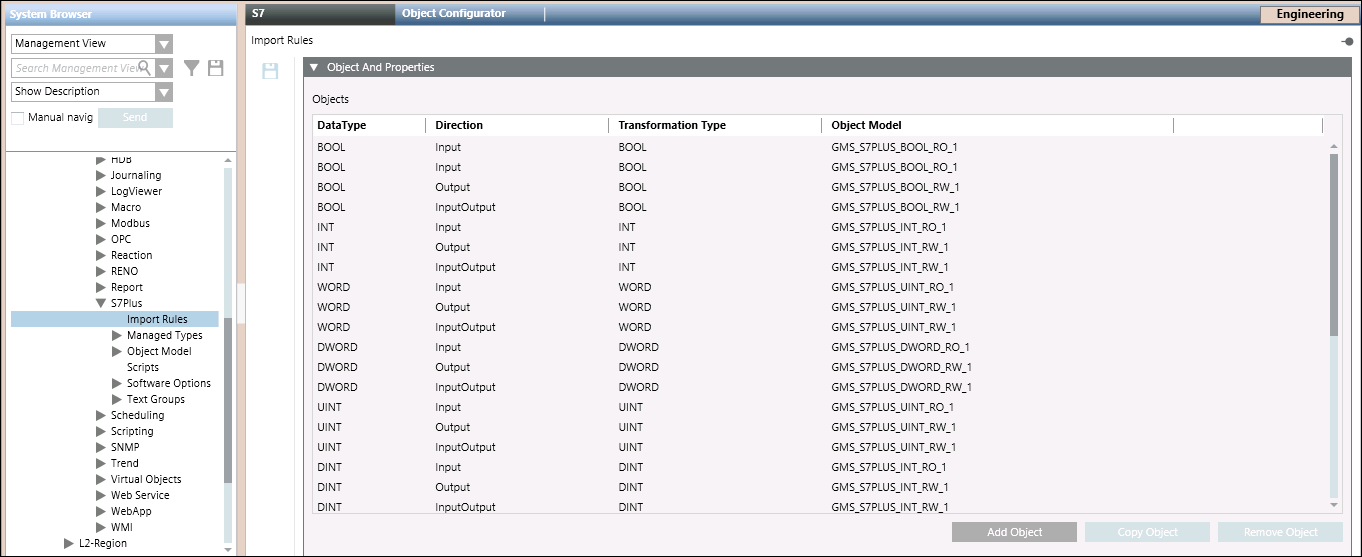
Task: Enable the Manual navigation checkbox
Action: point(18,118)
